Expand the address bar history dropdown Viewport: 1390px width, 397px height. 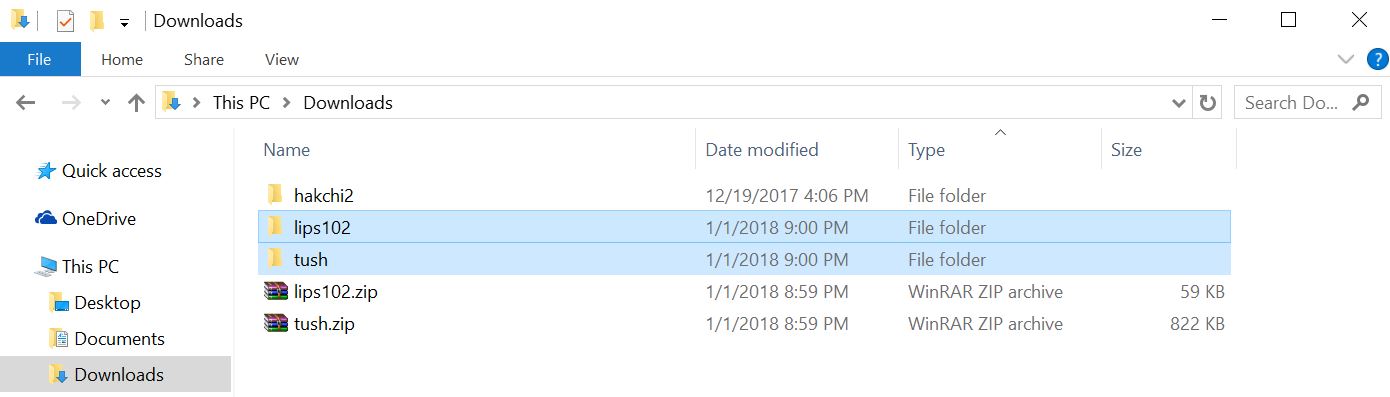tap(1178, 102)
